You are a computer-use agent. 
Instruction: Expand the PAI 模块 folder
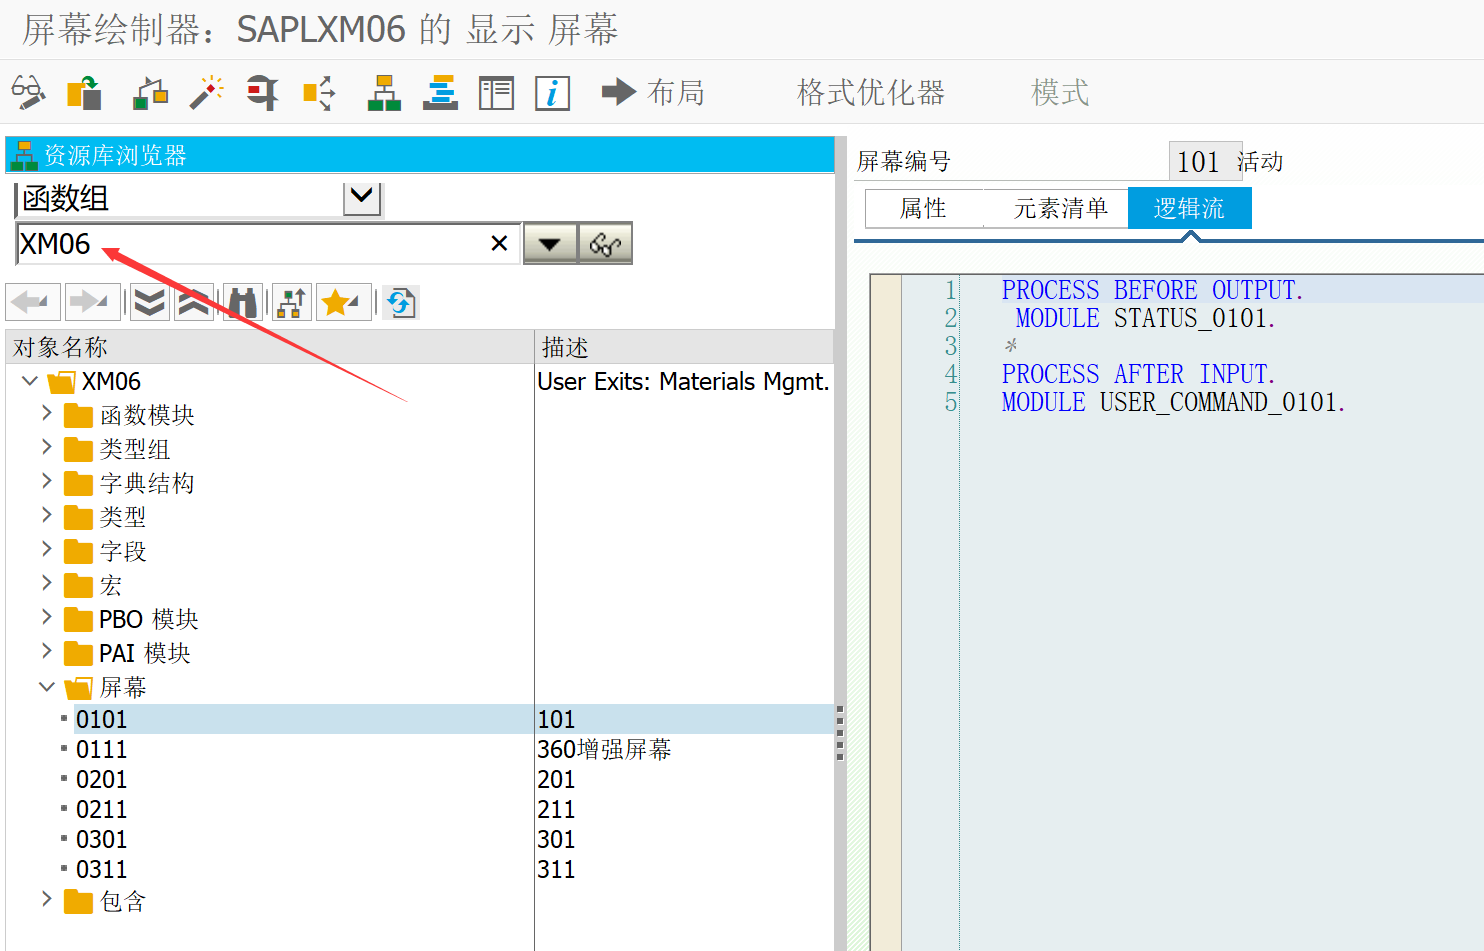[46, 651]
